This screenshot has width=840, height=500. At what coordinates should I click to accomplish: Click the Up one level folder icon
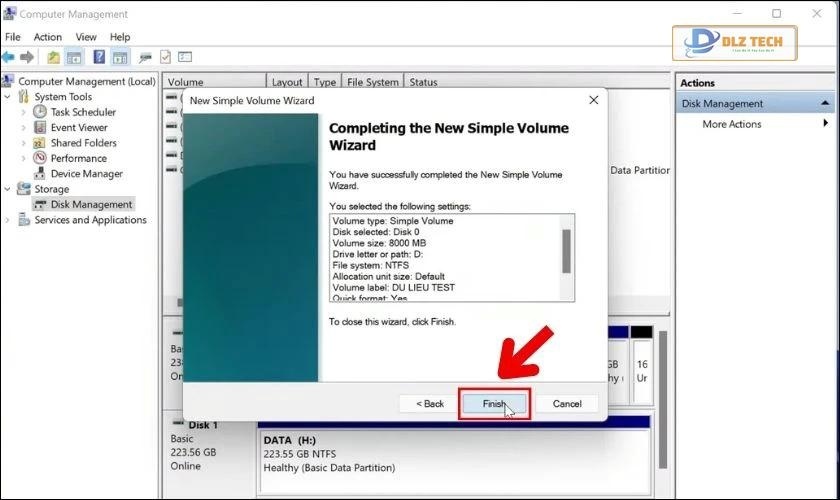pyautogui.click(x=53, y=57)
